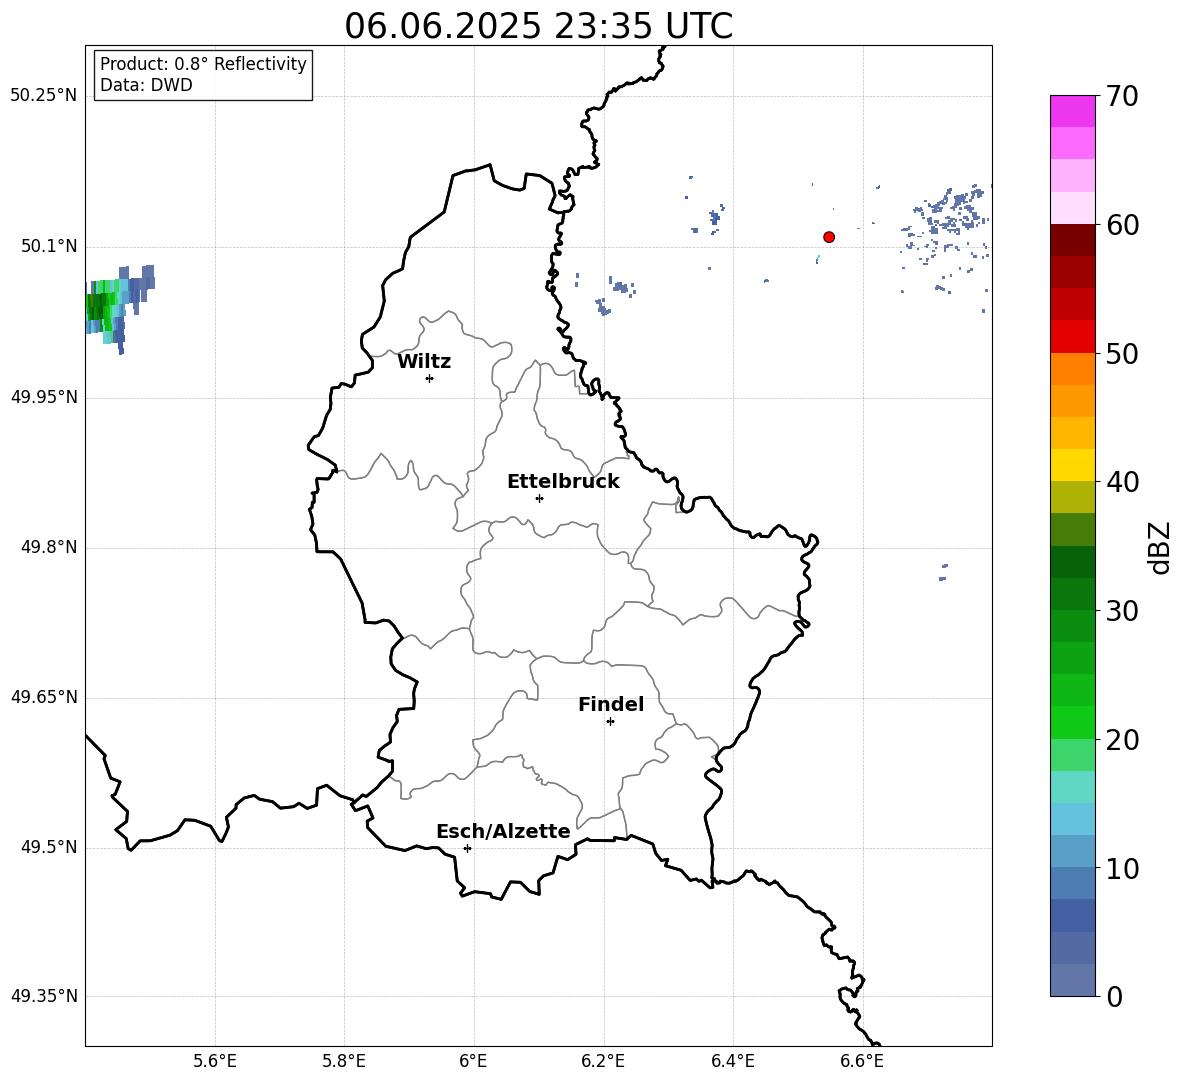1184x1081 pixels.
Task: Click the Findel station cross marker
Action: click(x=610, y=722)
